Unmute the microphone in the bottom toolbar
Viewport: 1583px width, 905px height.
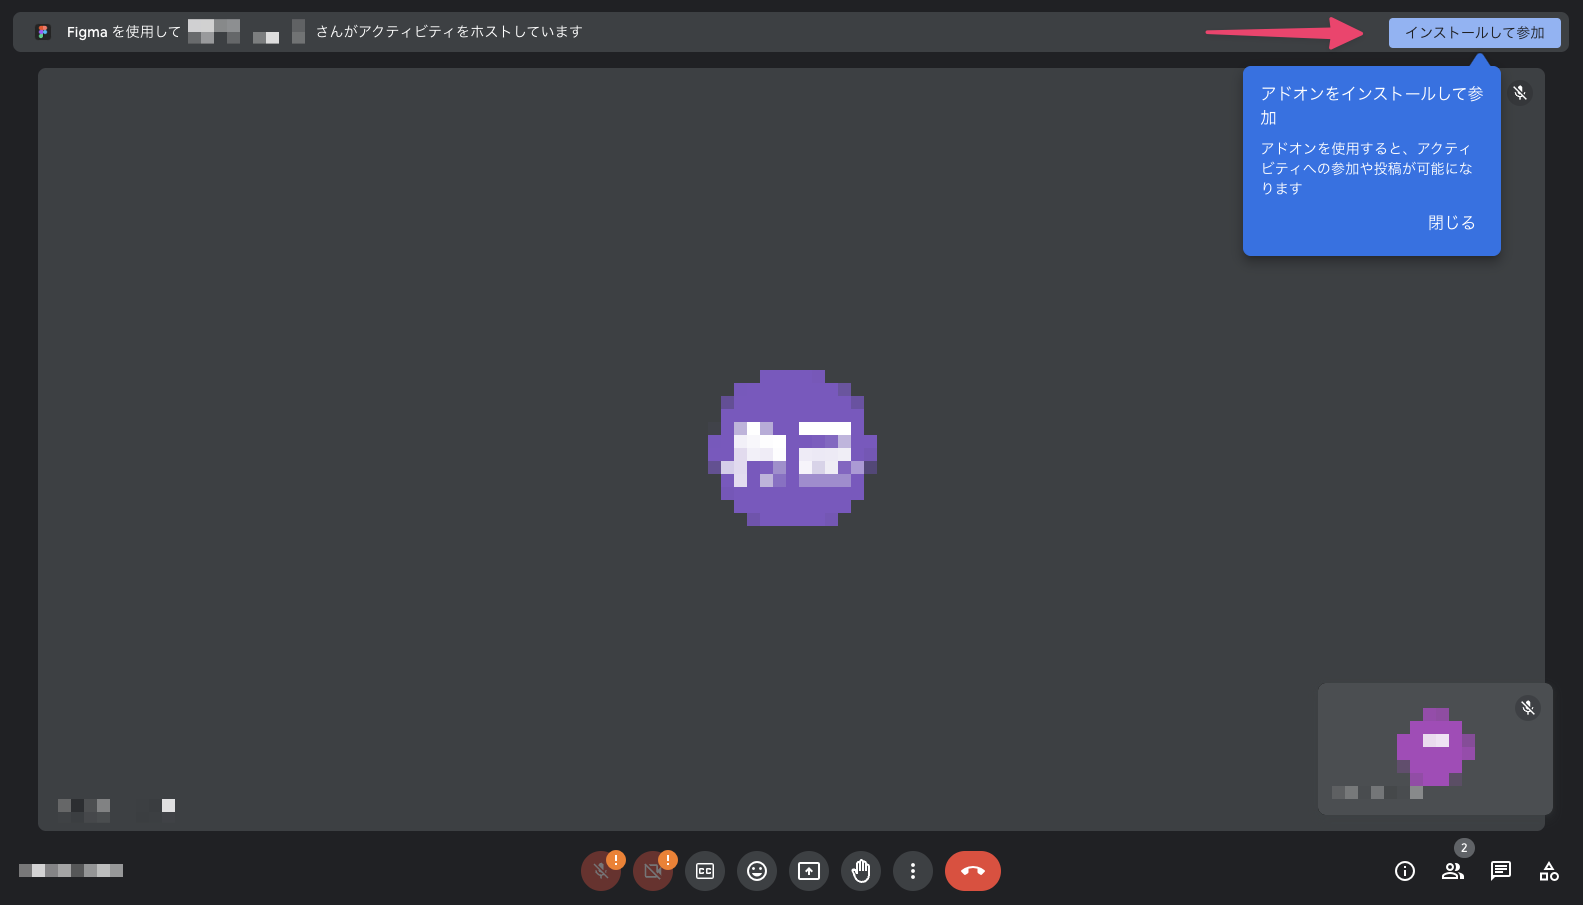click(599, 872)
